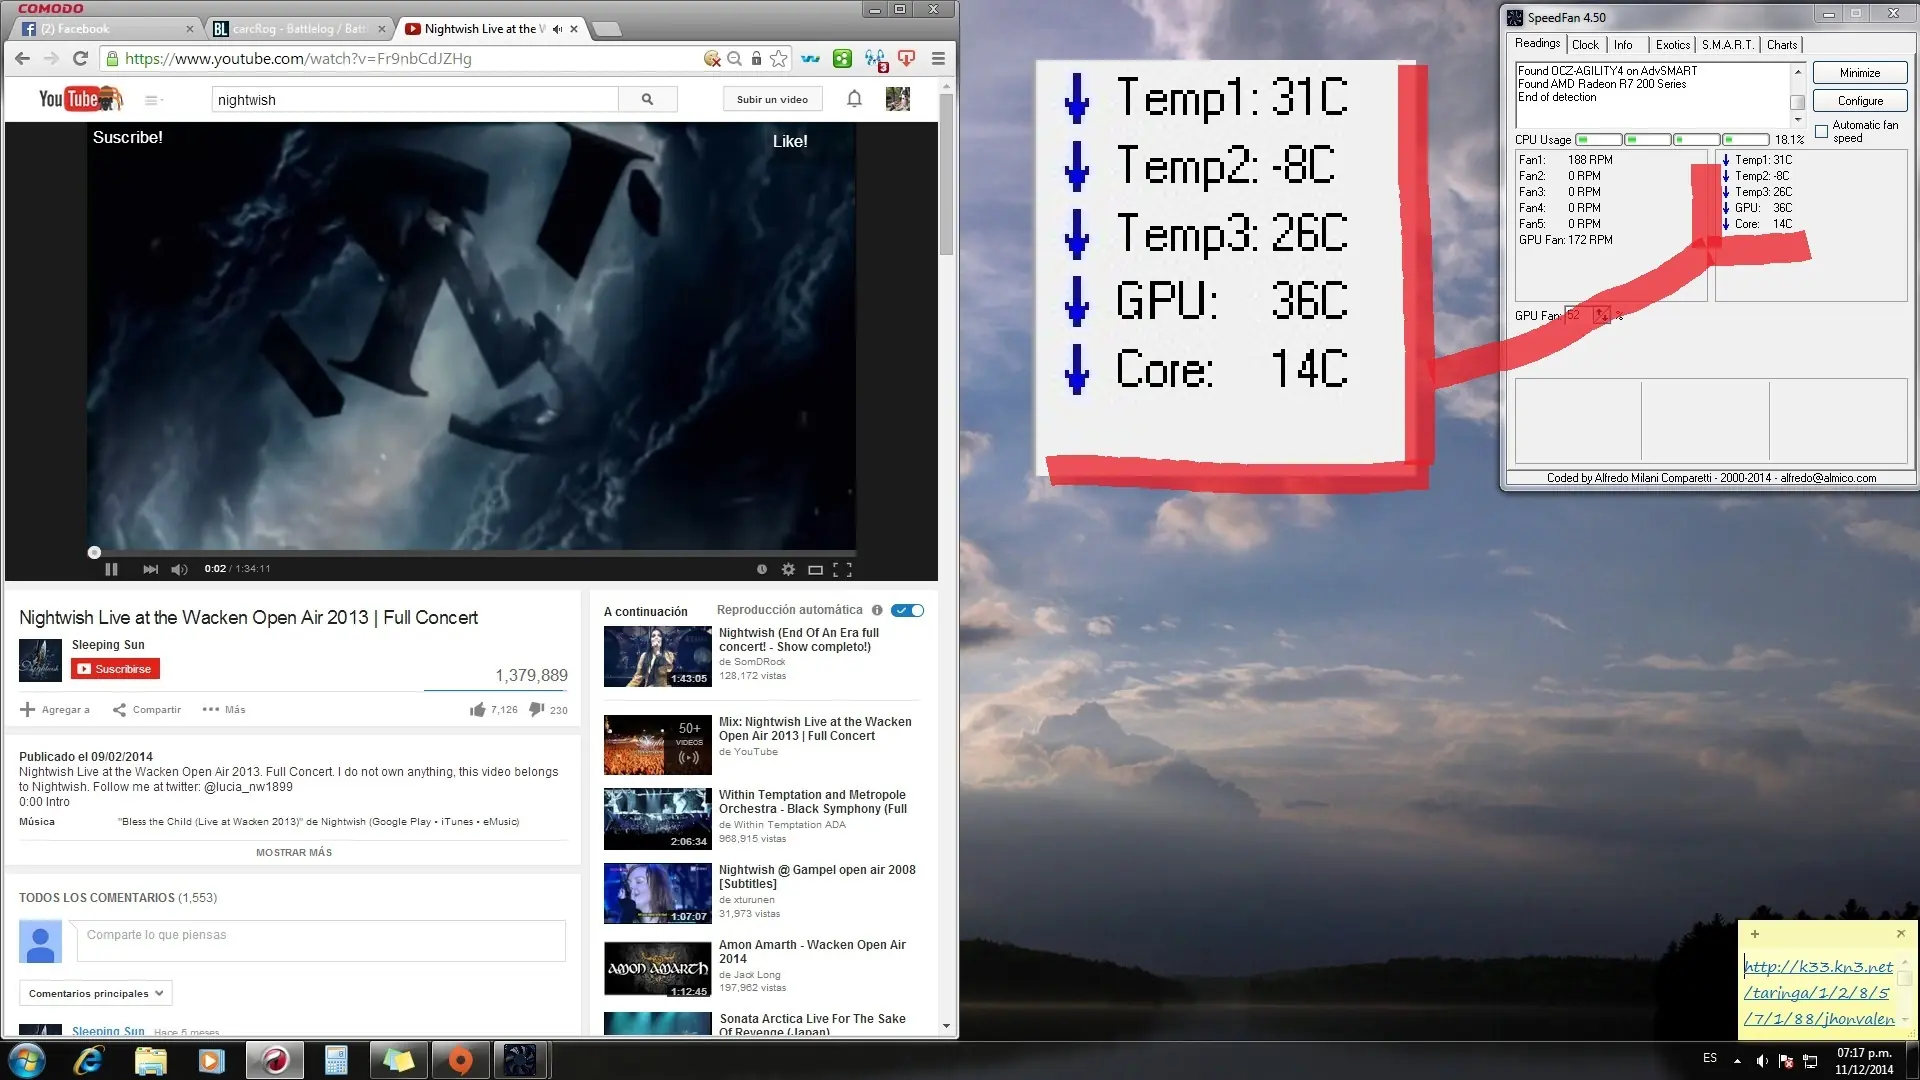
Task: Switch to the Facebook browser tab
Action: pos(104,29)
